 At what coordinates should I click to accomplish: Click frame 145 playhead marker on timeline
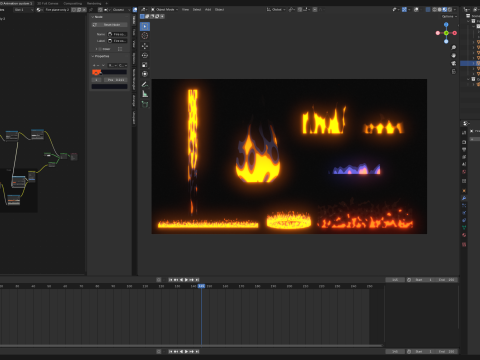coord(201,286)
